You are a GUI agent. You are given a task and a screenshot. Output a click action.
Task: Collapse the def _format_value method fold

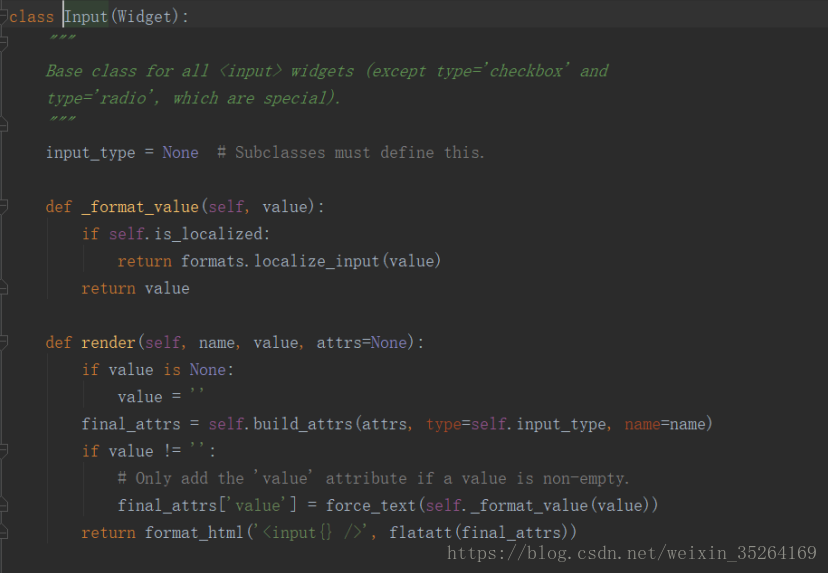tap(3, 206)
